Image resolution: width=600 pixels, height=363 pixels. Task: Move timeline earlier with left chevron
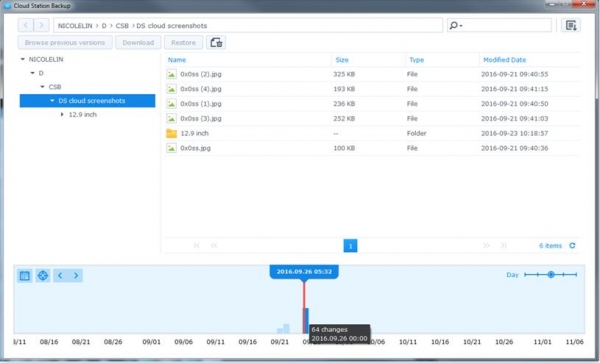click(60, 275)
